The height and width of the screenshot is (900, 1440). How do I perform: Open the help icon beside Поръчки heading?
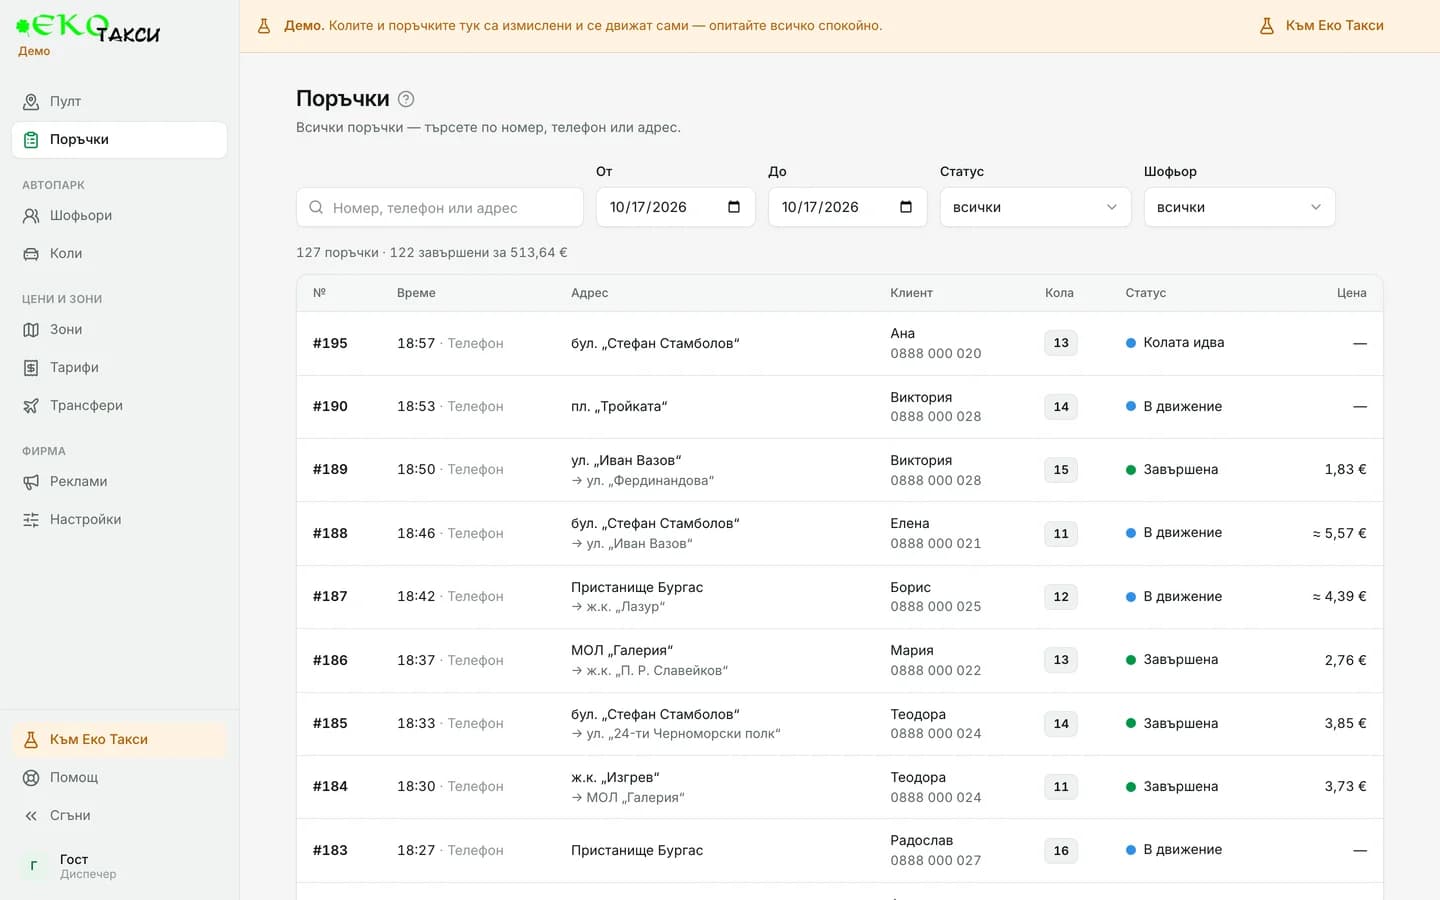[406, 99]
